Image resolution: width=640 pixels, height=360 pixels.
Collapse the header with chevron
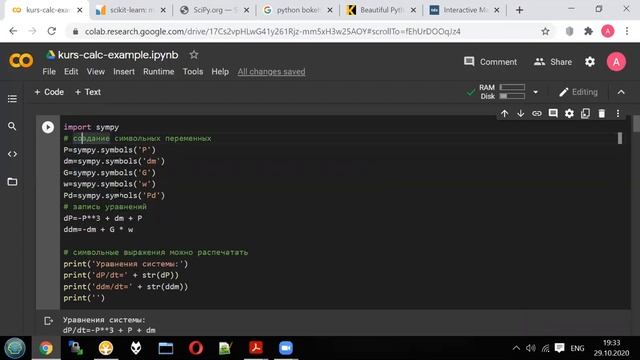pos(621,92)
